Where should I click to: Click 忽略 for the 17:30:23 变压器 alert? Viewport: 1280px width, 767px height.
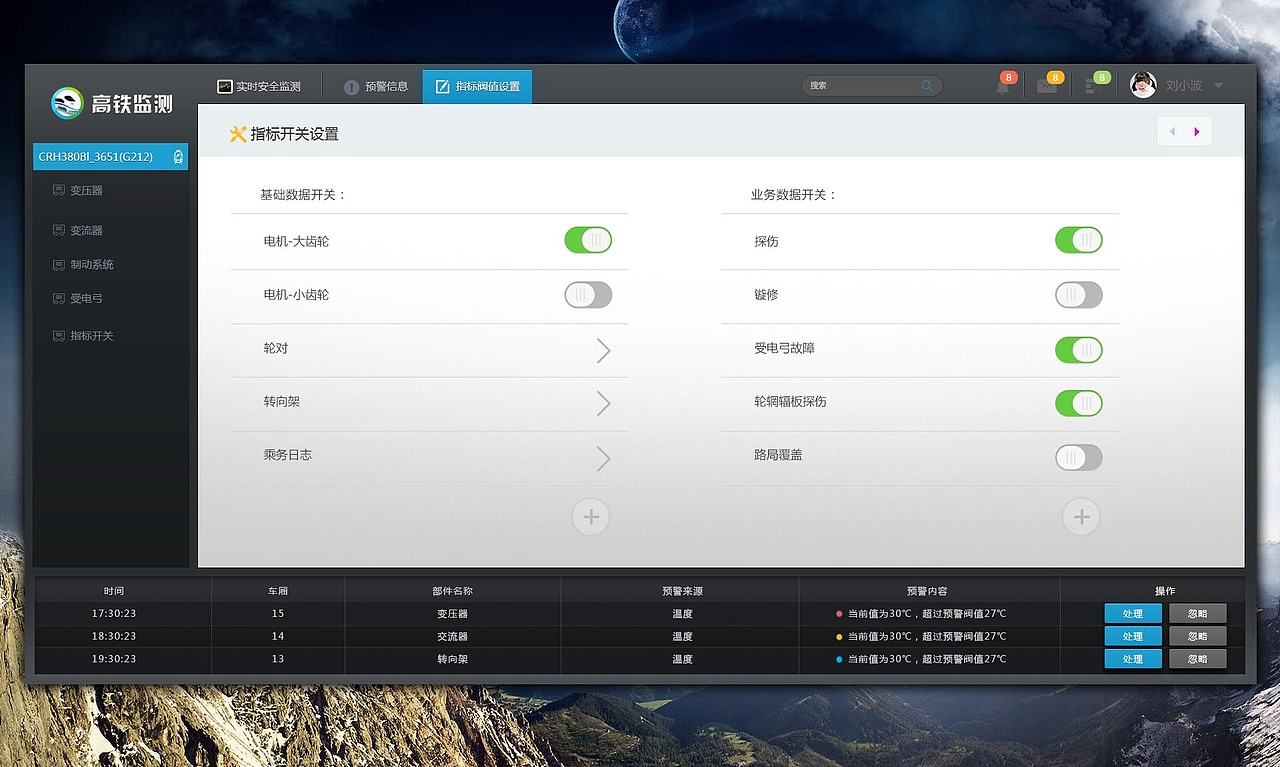tap(1198, 613)
